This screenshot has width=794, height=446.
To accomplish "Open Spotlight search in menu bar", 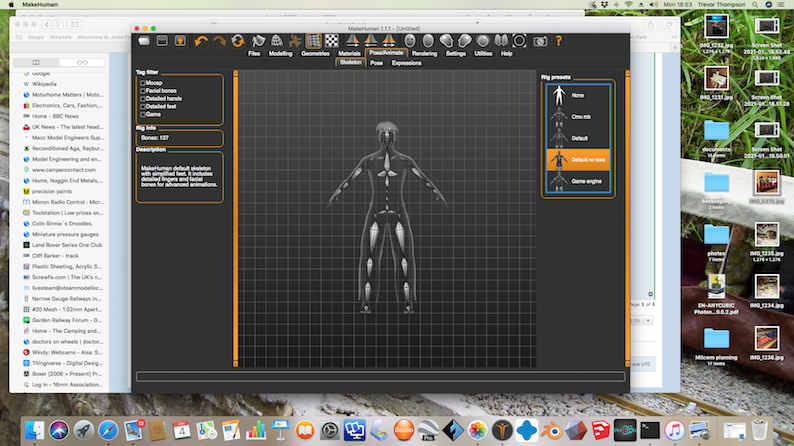I will coord(755,5).
